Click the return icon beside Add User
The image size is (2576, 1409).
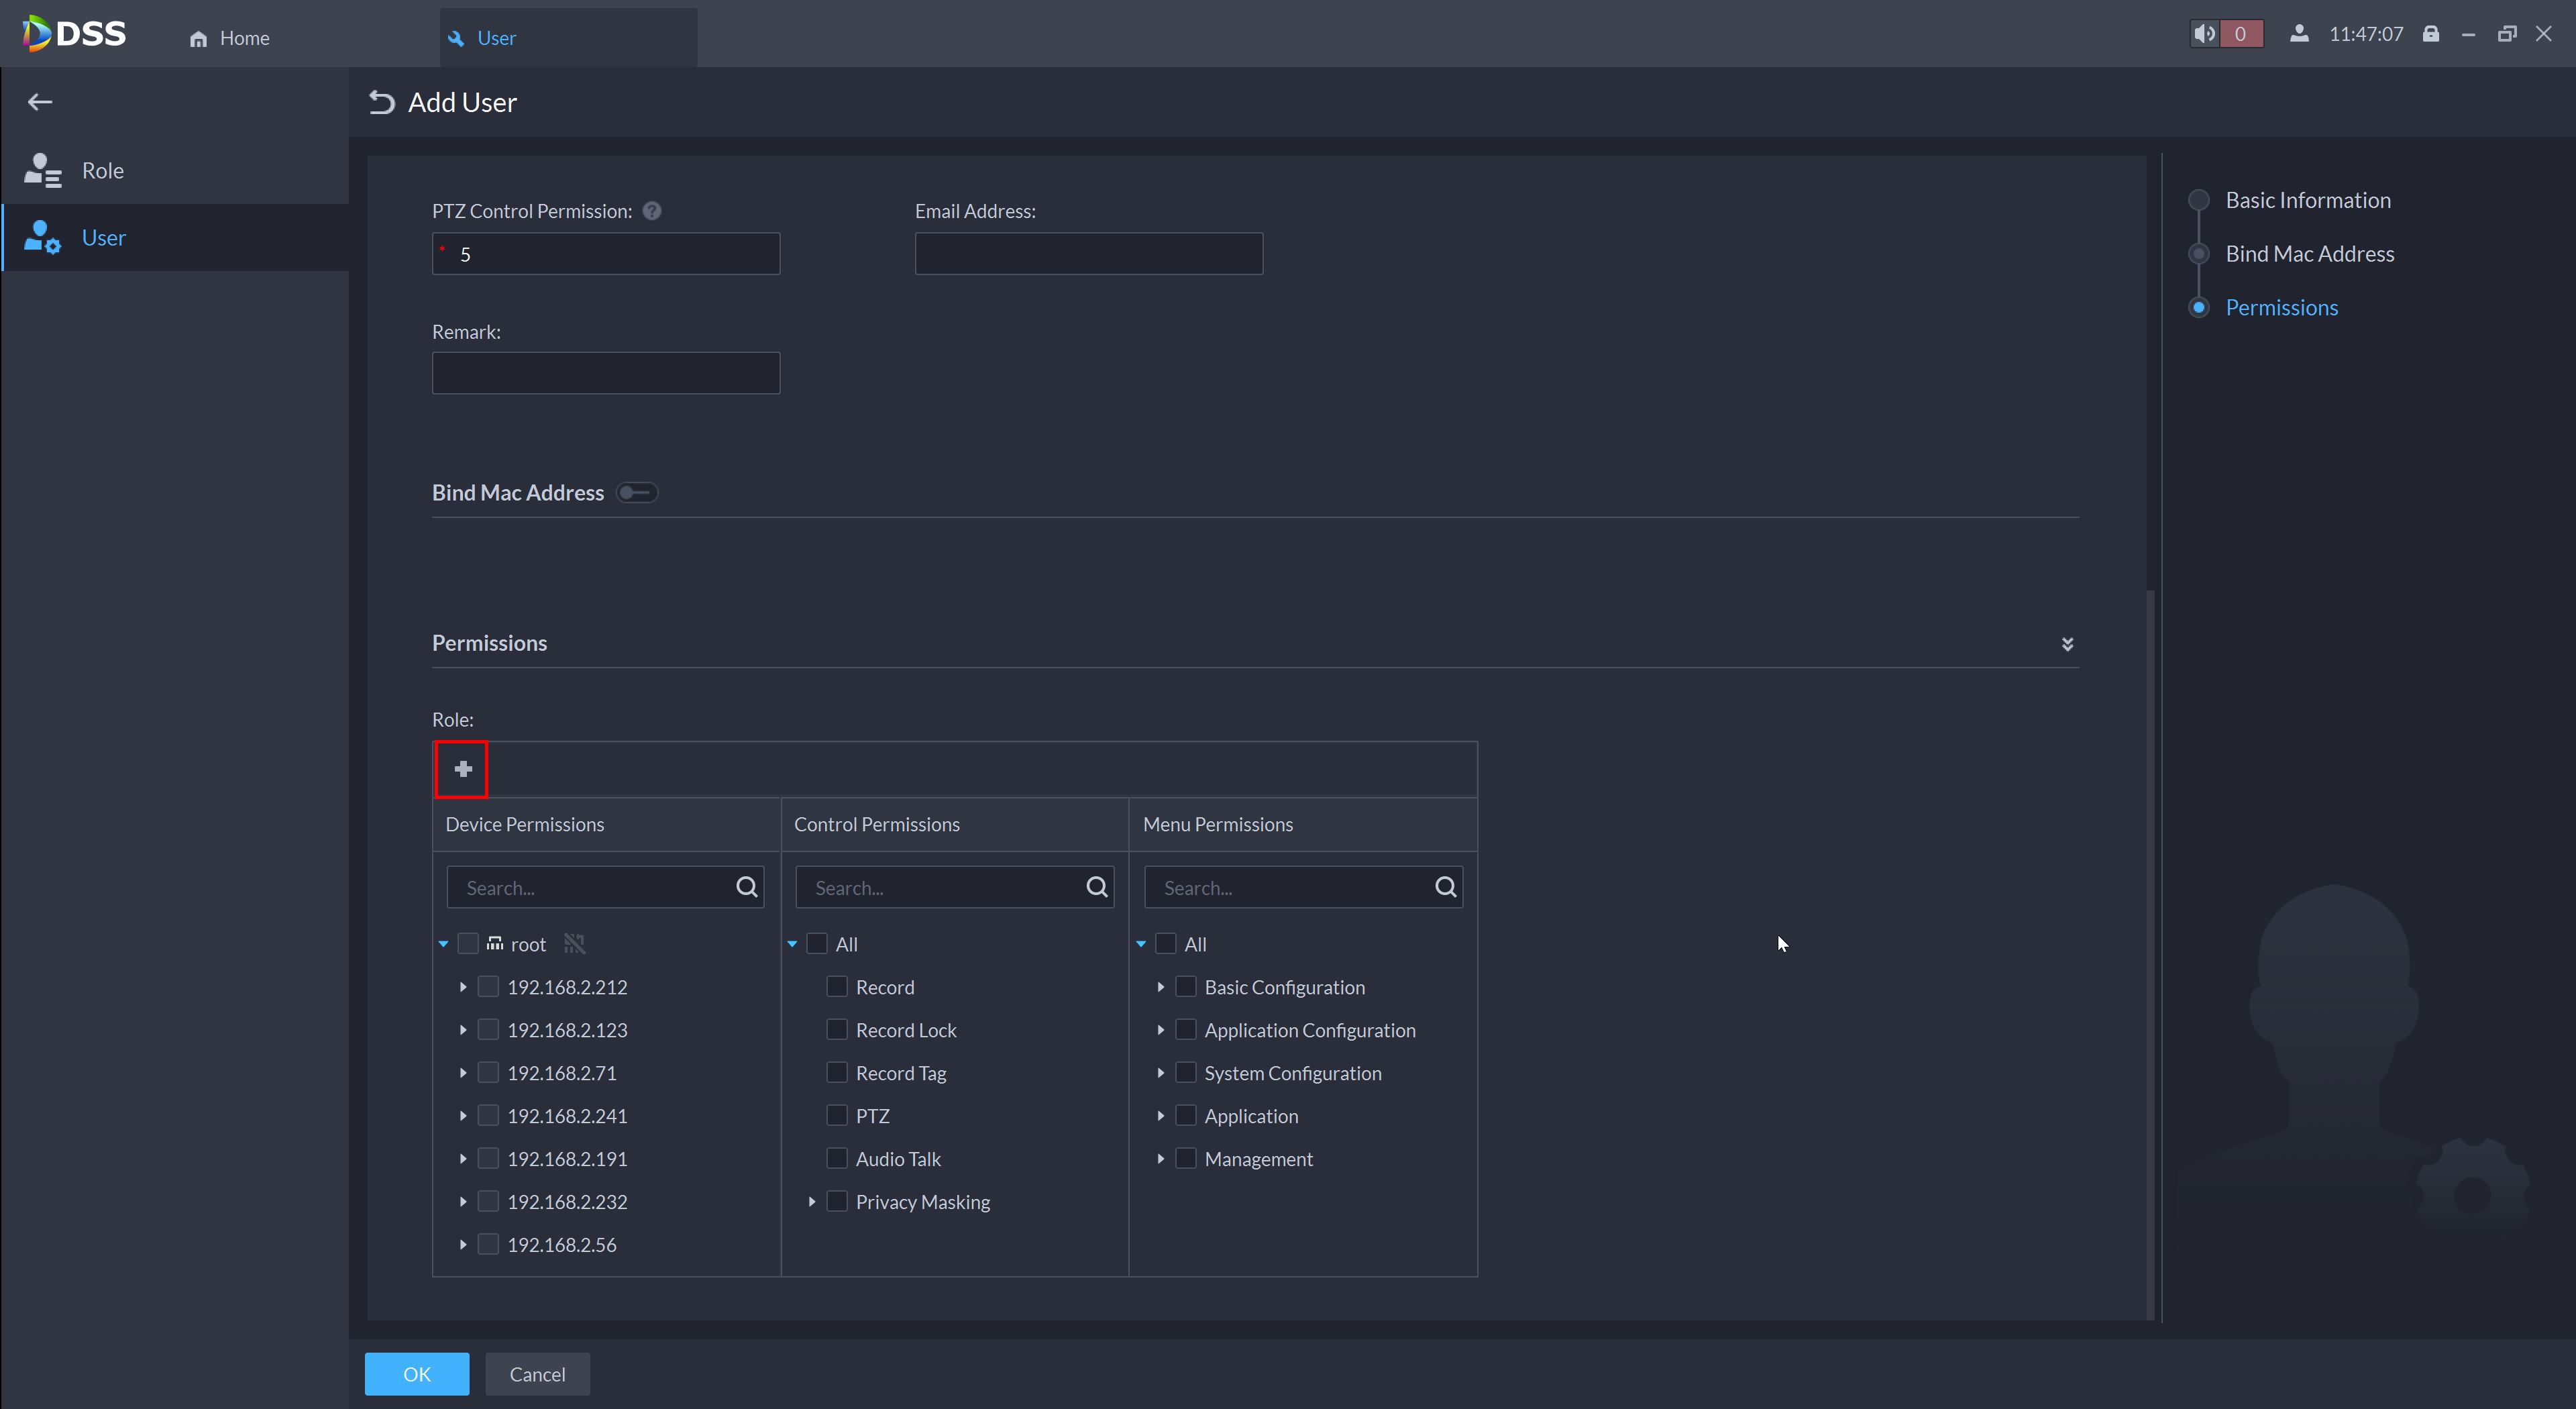382,102
